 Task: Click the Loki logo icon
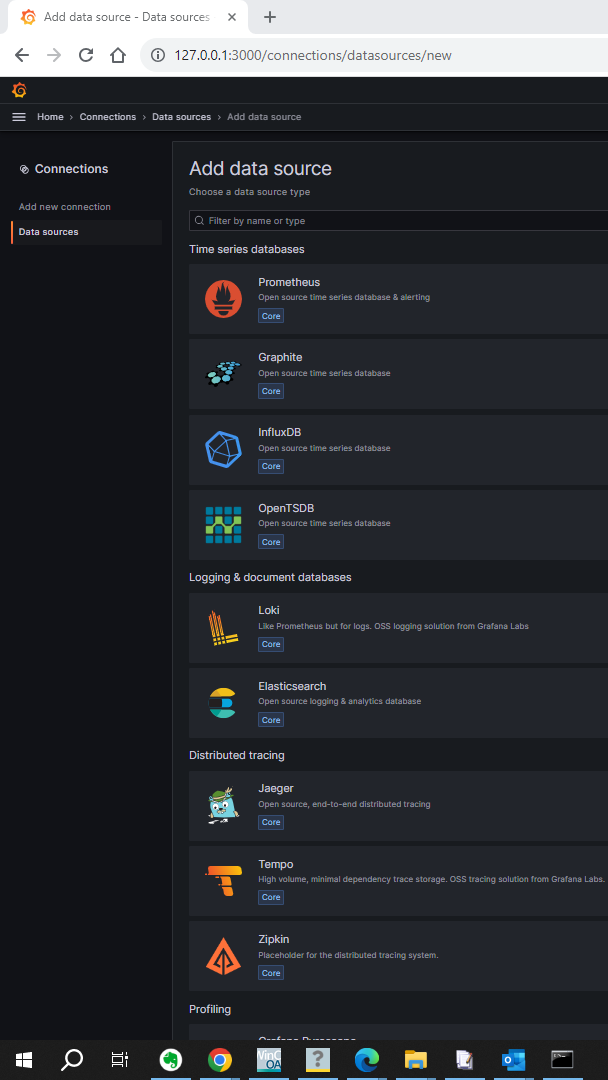(223, 627)
